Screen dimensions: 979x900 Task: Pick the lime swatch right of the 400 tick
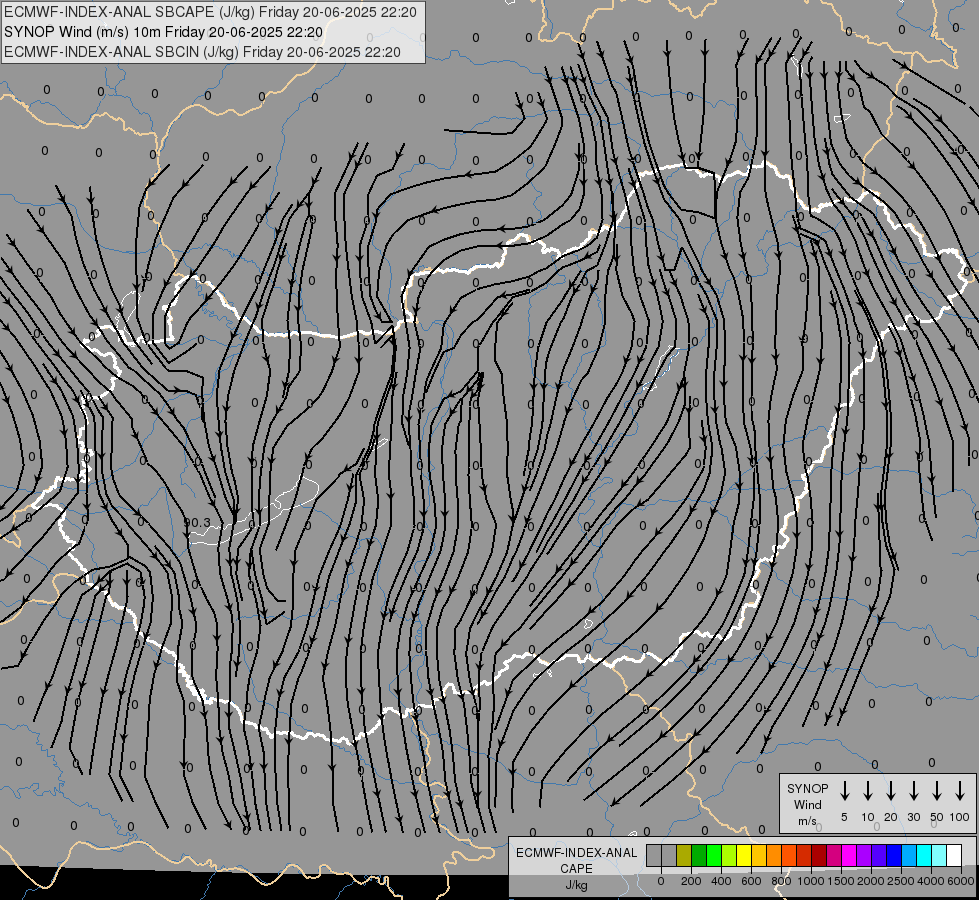729,855
